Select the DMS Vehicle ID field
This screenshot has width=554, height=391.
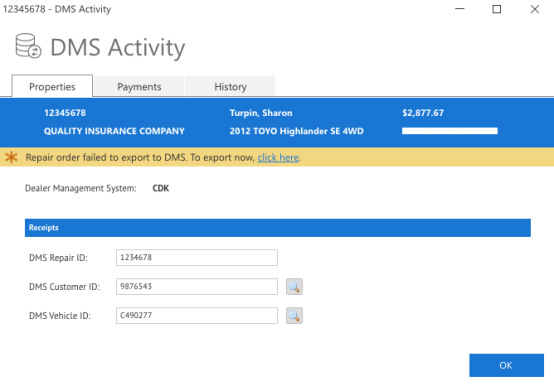pos(197,315)
